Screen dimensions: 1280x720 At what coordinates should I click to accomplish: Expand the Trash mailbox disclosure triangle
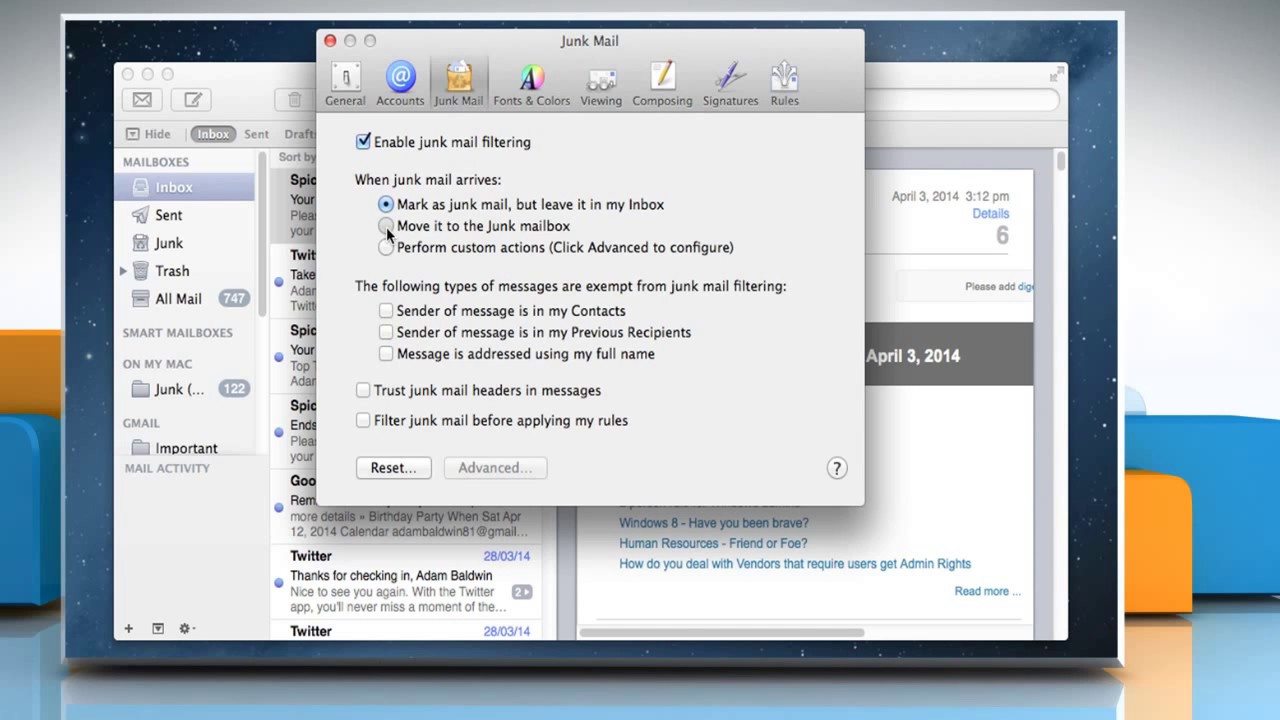(123, 271)
